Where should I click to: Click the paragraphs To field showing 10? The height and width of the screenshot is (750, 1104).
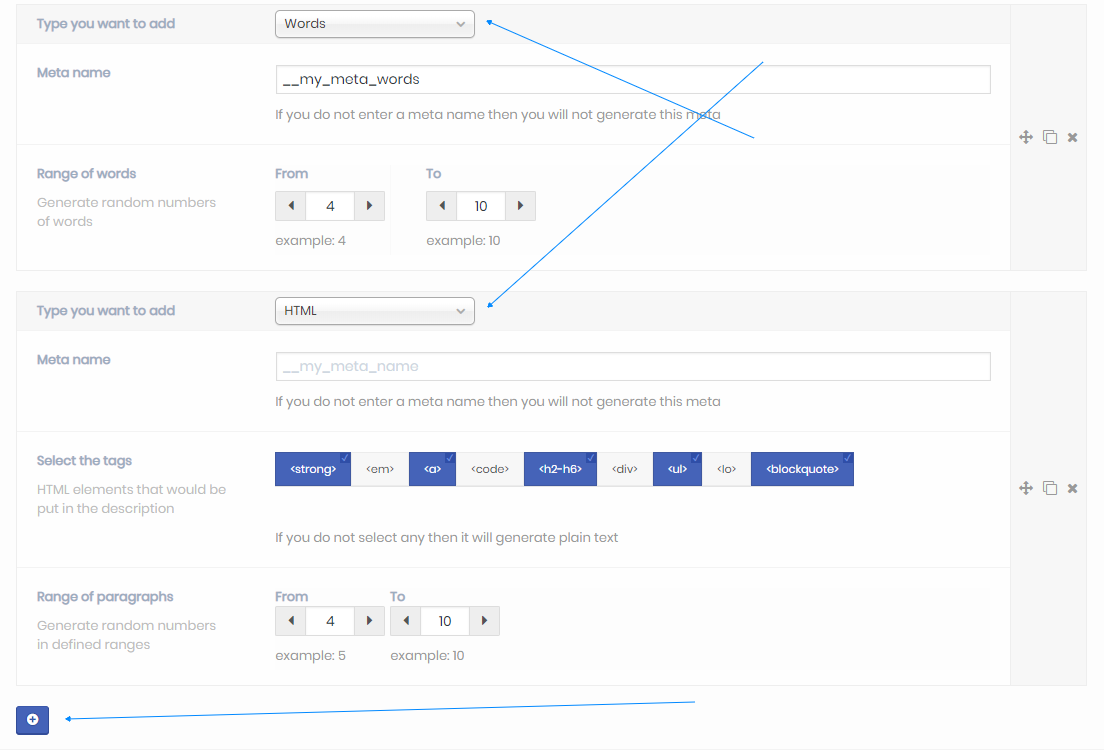pyautogui.click(x=445, y=621)
